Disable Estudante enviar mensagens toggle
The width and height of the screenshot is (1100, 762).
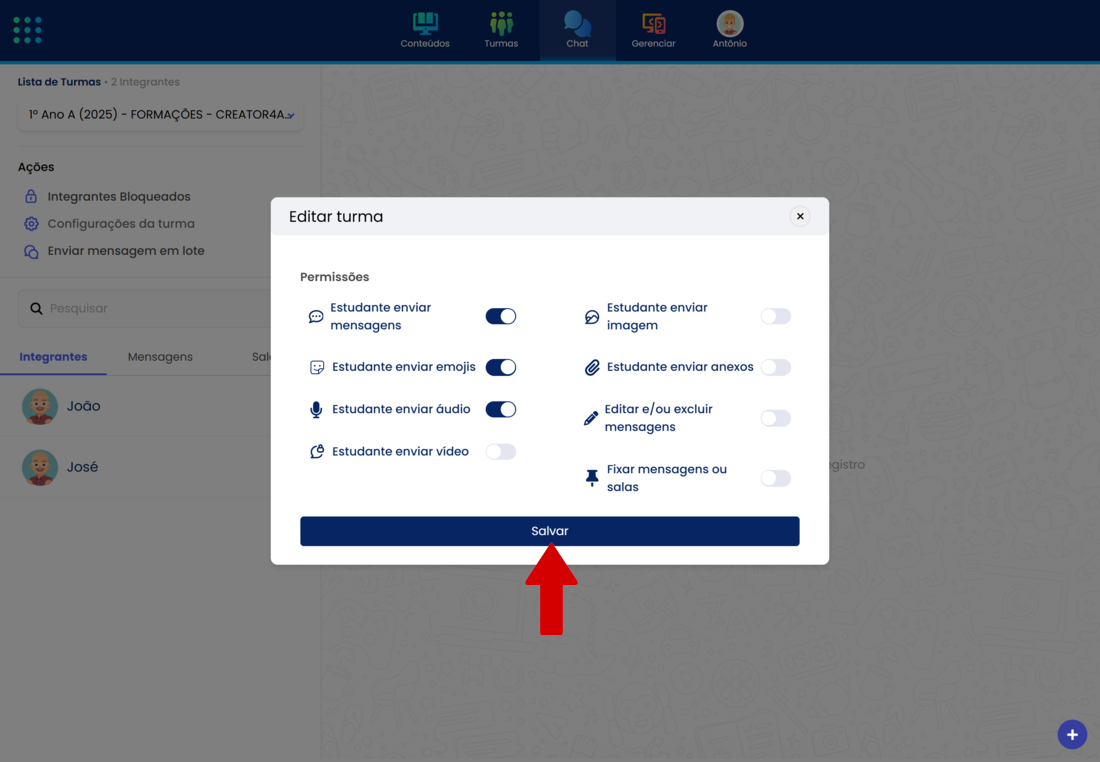[501, 316]
